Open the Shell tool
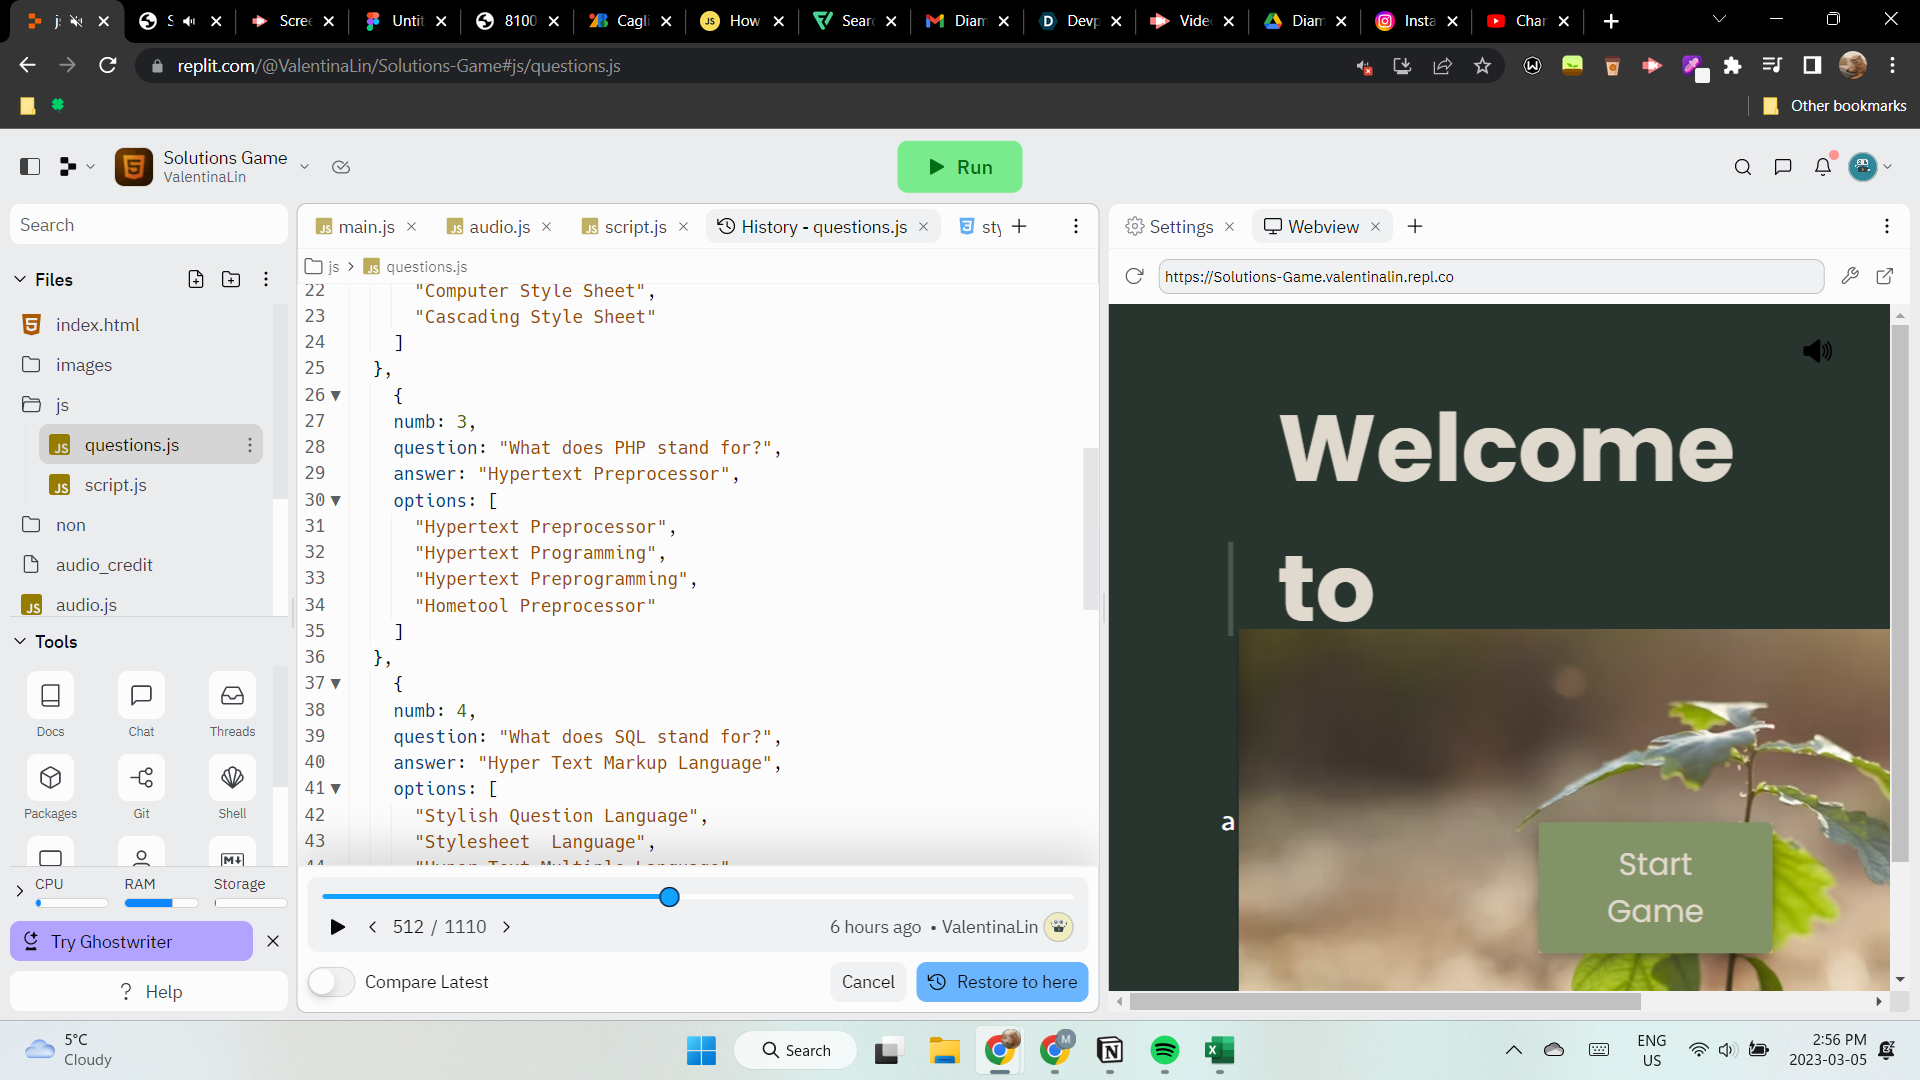This screenshot has width=1920, height=1080. pos(232,778)
